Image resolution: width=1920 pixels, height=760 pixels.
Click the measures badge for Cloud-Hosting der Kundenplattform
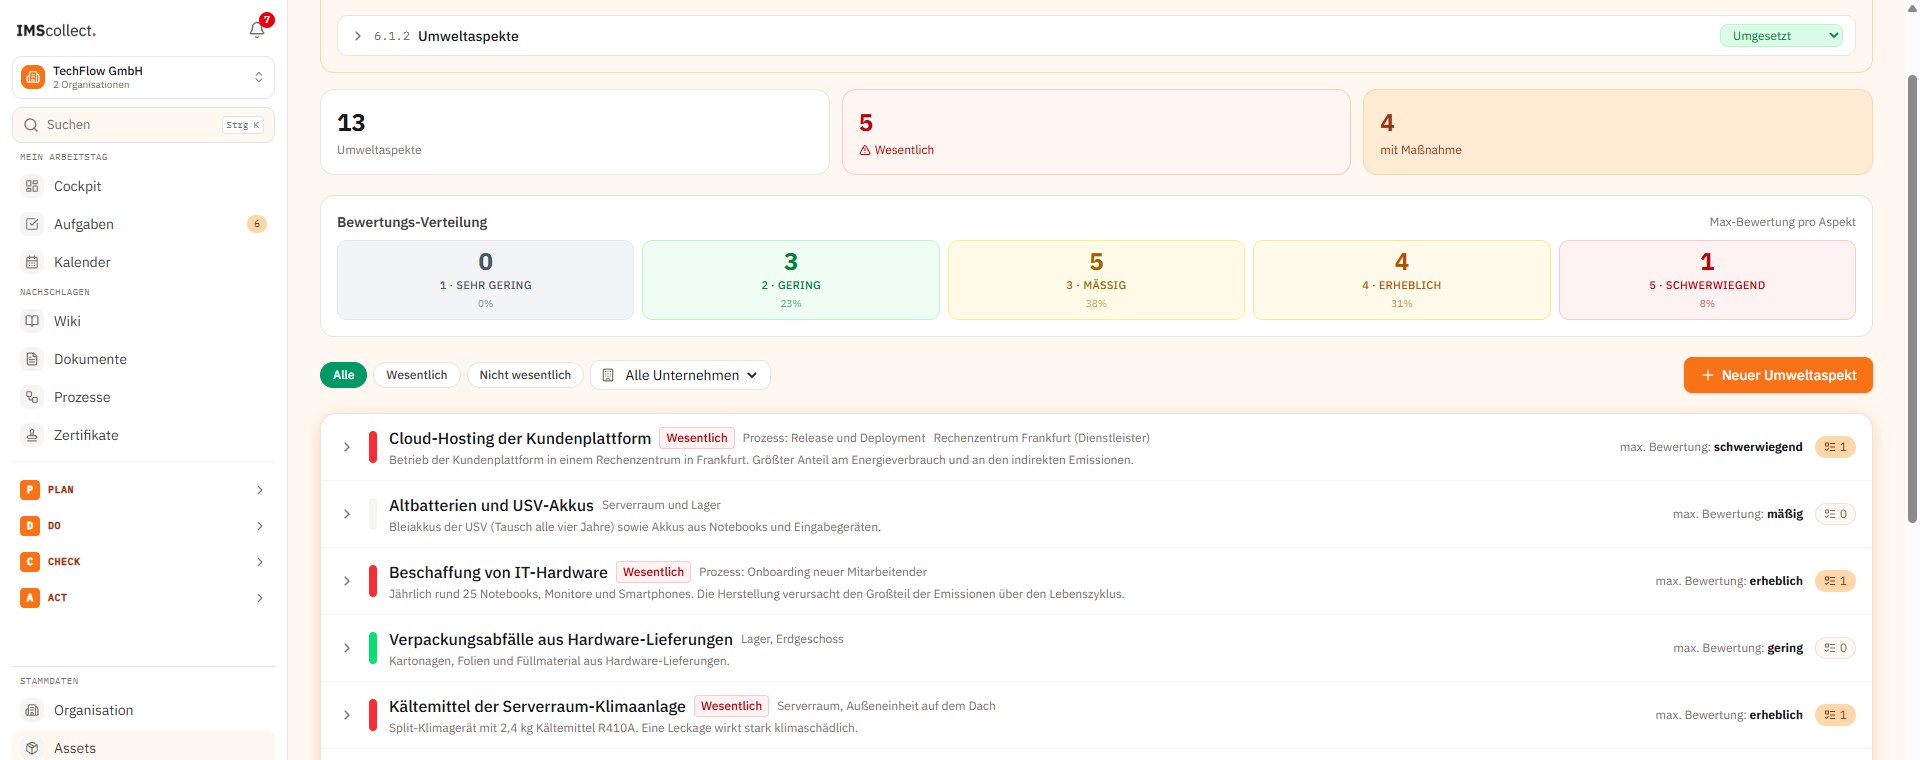click(x=1835, y=447)
